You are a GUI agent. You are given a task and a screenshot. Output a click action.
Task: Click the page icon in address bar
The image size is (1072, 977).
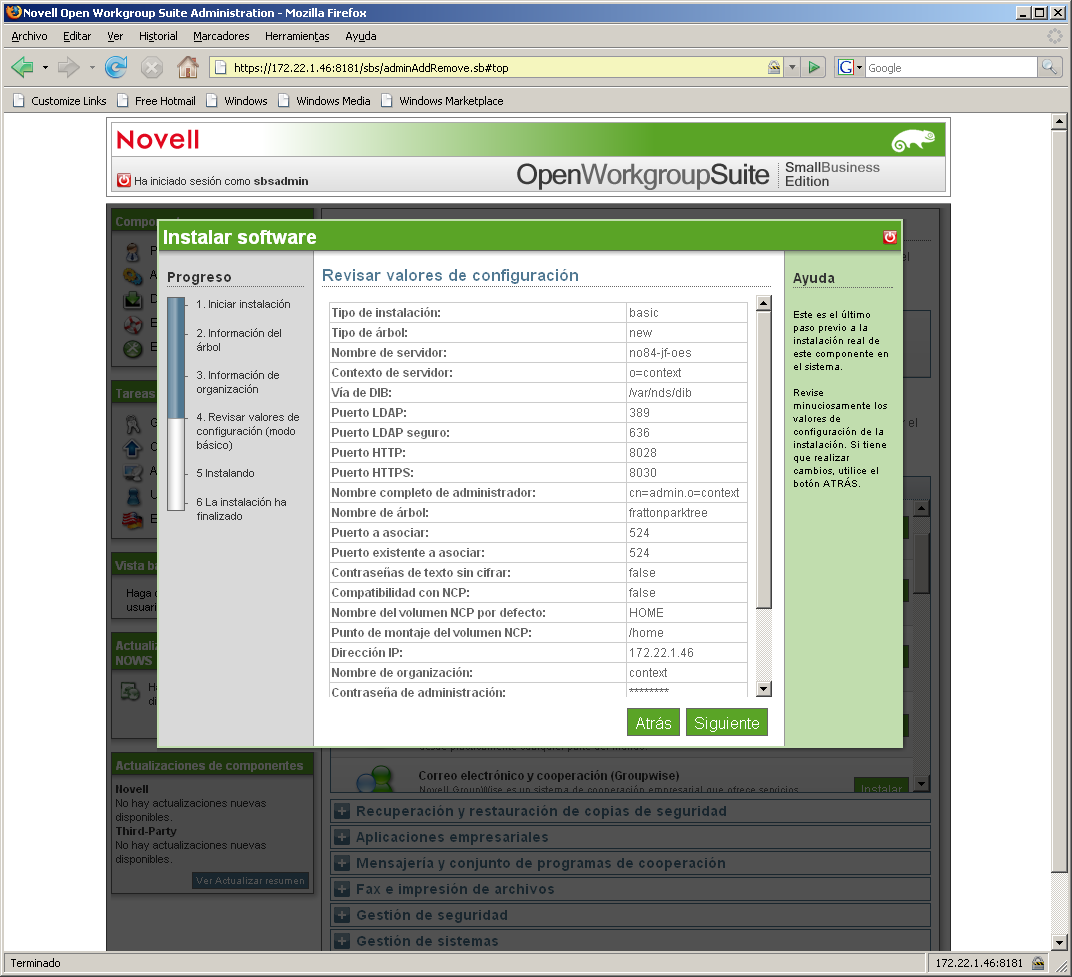click(220, 67)
